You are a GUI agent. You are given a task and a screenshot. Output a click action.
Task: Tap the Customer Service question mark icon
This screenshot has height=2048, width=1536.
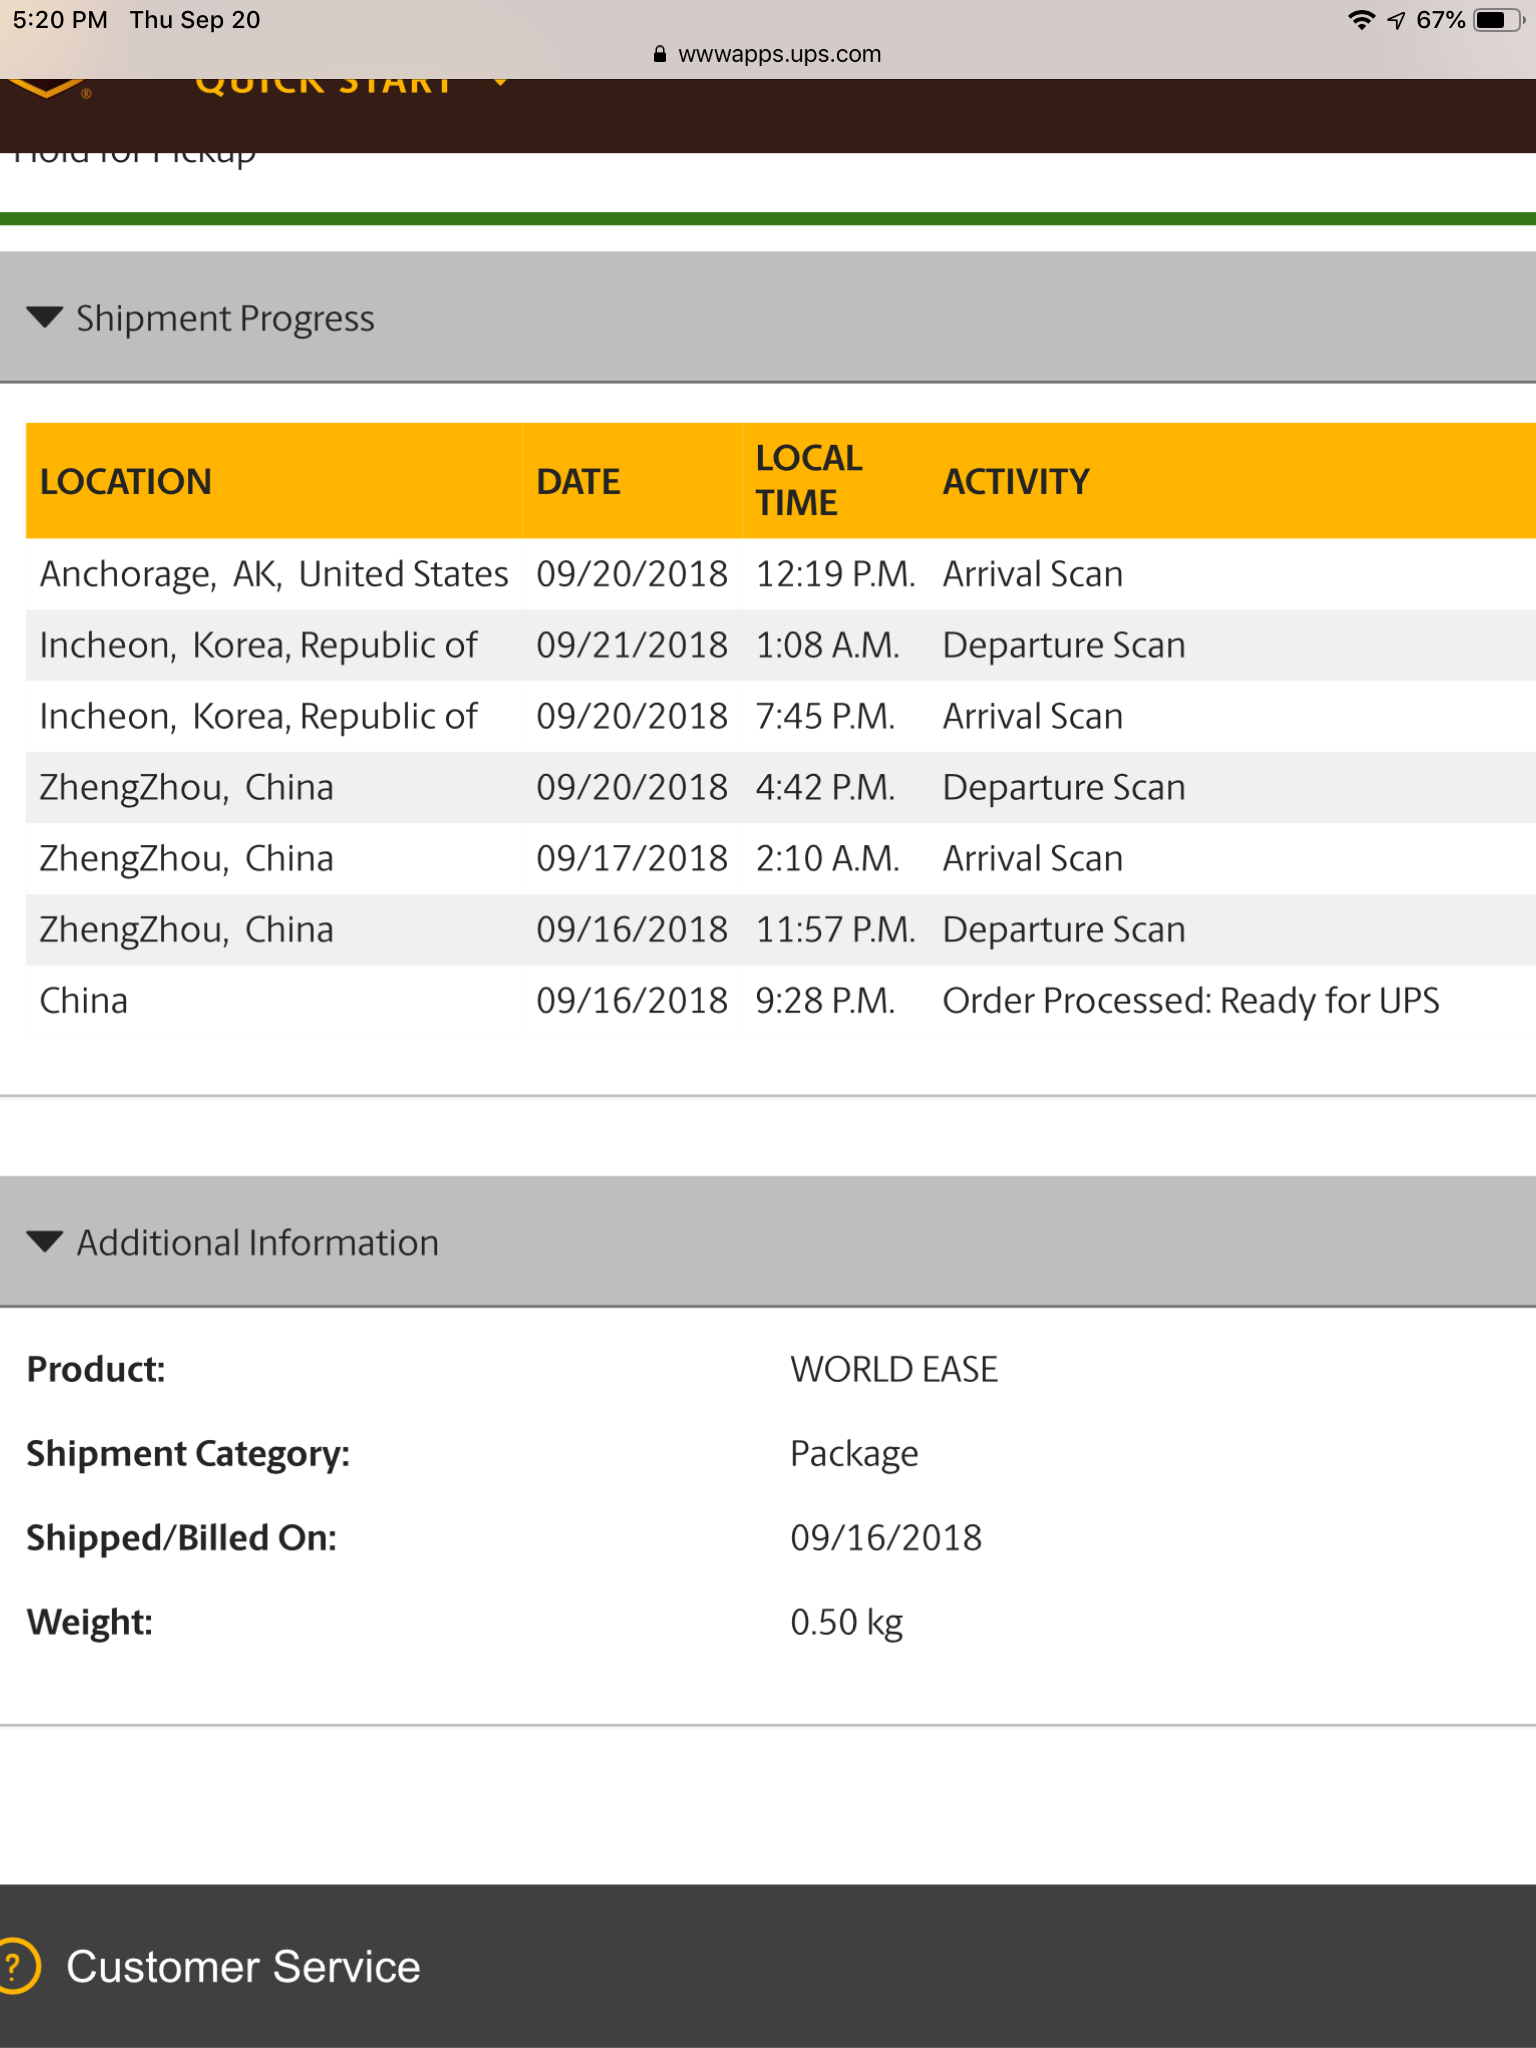(15, 1966)
